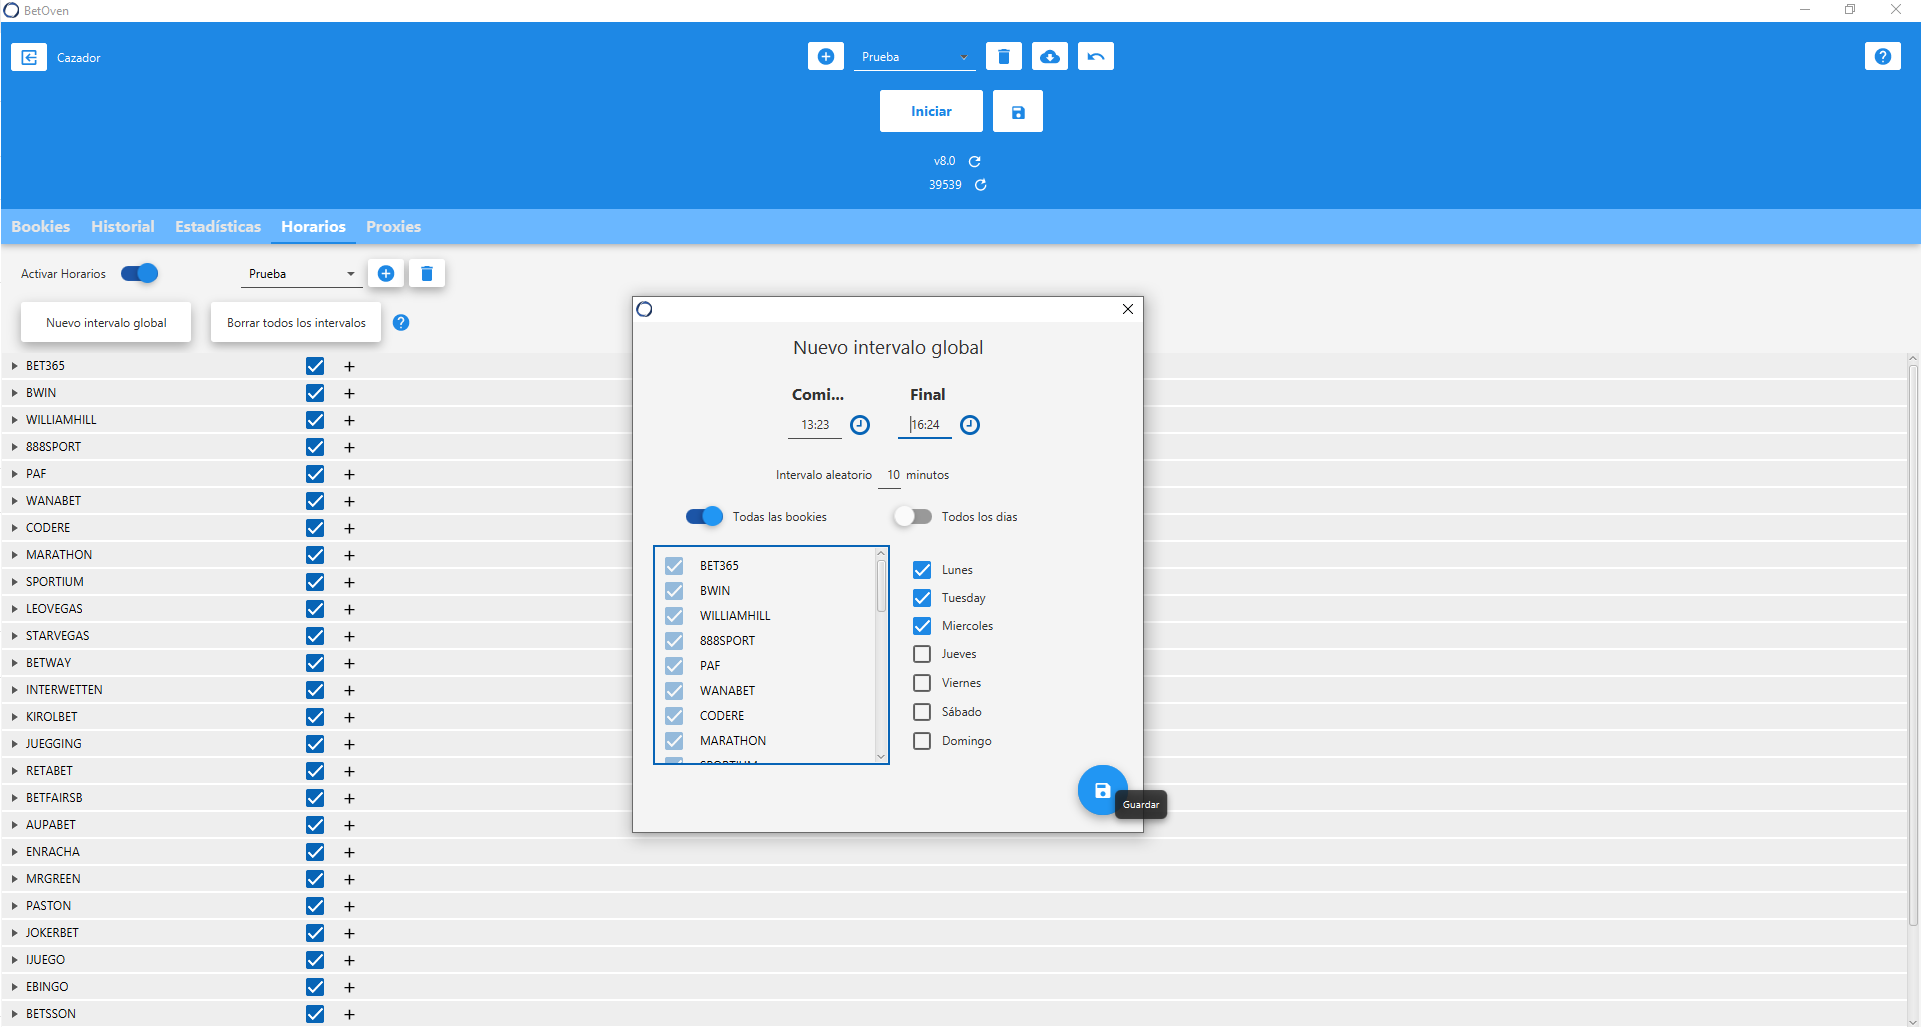Toggle the Todas las bookies switch
This screenshot has height=1027, width=1921.
pyautogui.click(x=704, y=516)
